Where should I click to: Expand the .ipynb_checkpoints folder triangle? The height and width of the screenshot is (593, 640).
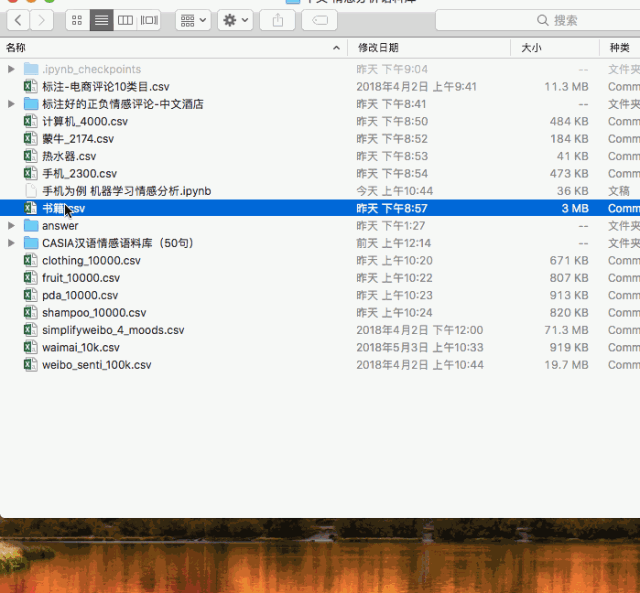click(11, 69)
